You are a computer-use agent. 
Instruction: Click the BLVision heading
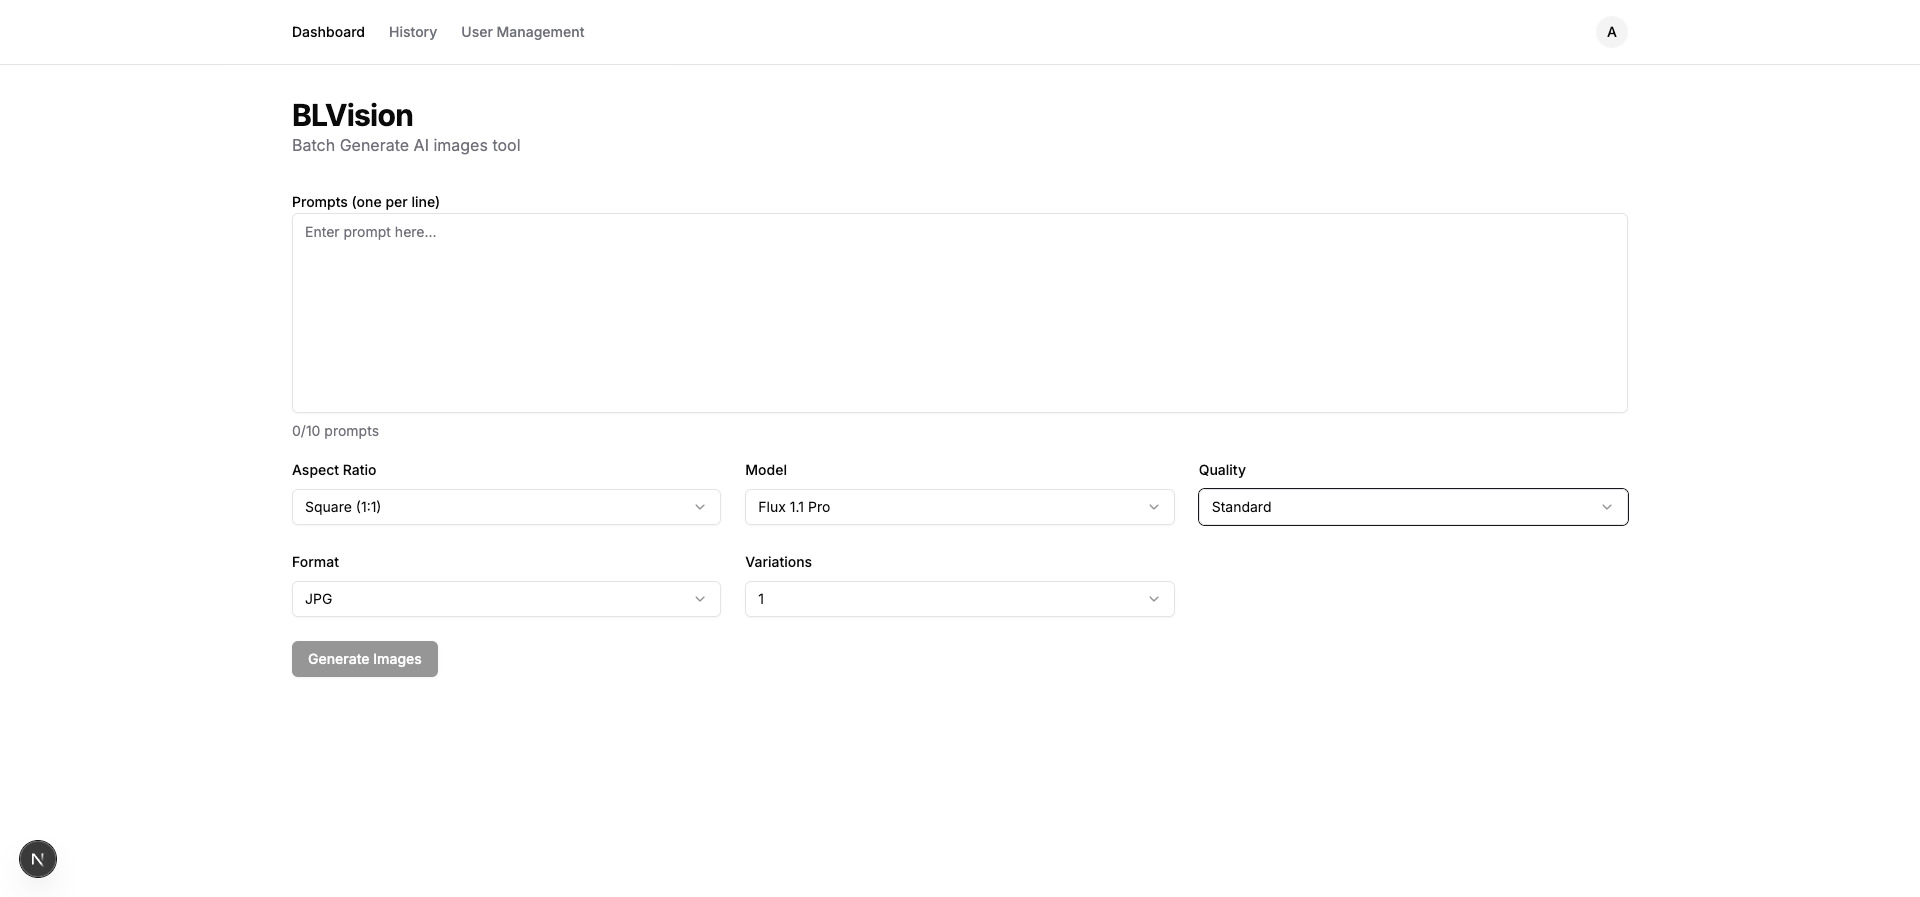tap(352, 116)
